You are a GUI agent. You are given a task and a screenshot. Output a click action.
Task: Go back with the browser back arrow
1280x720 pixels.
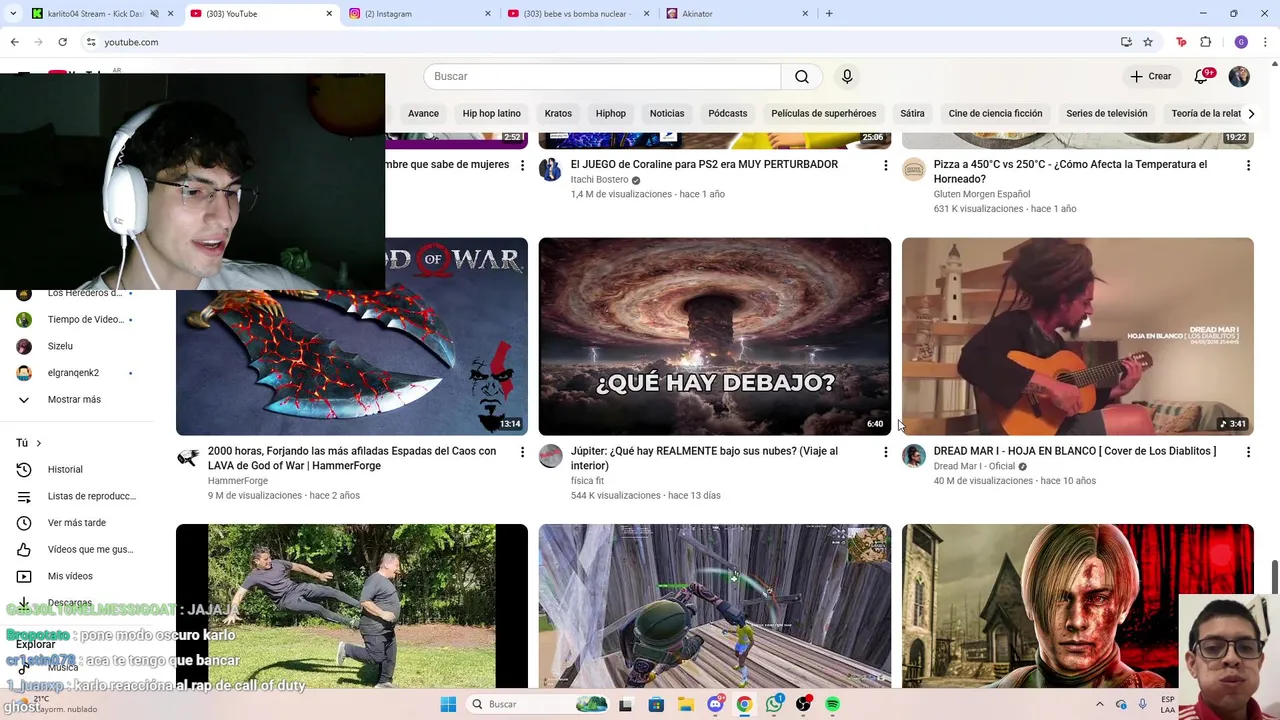click(x=14, y=42)
